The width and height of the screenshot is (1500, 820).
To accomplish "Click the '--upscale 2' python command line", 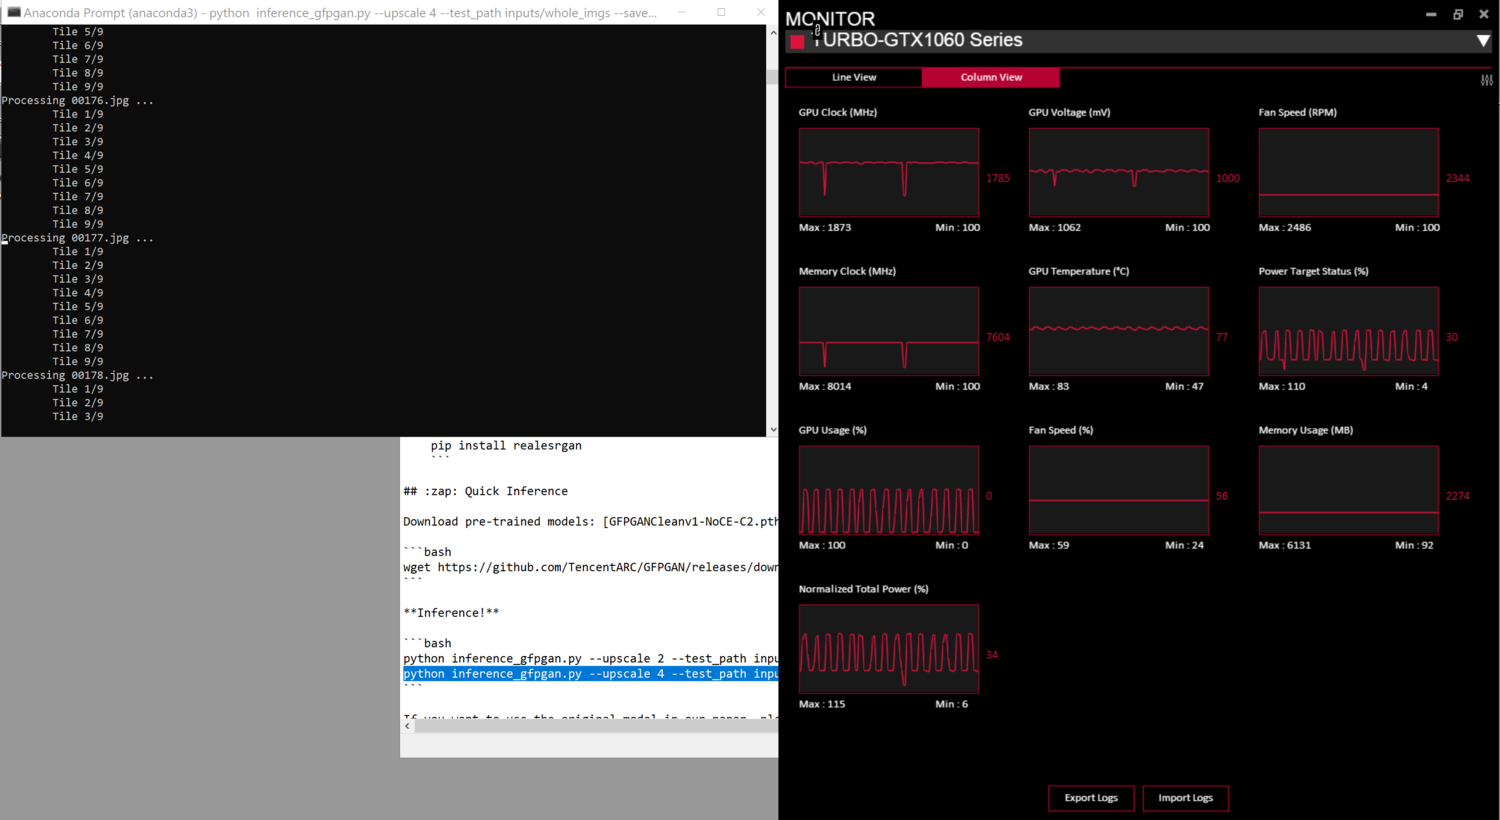I will [590, 659].
